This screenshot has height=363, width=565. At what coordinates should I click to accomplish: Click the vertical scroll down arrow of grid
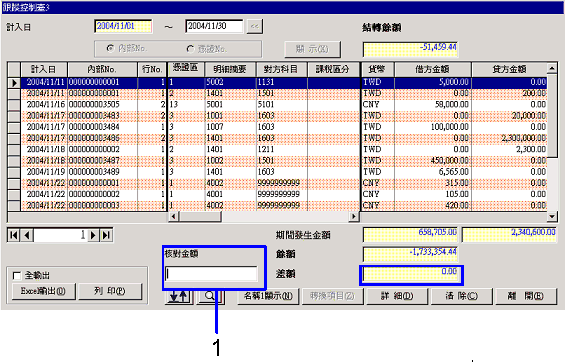[552, 216]
